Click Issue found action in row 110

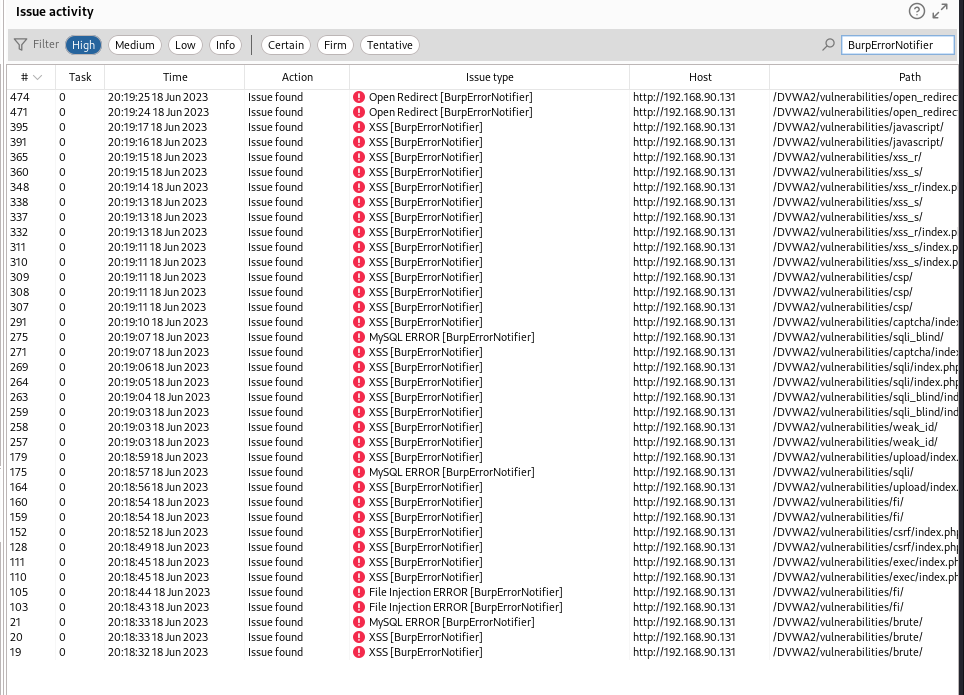pyautogui.click(x=275, y=578)
